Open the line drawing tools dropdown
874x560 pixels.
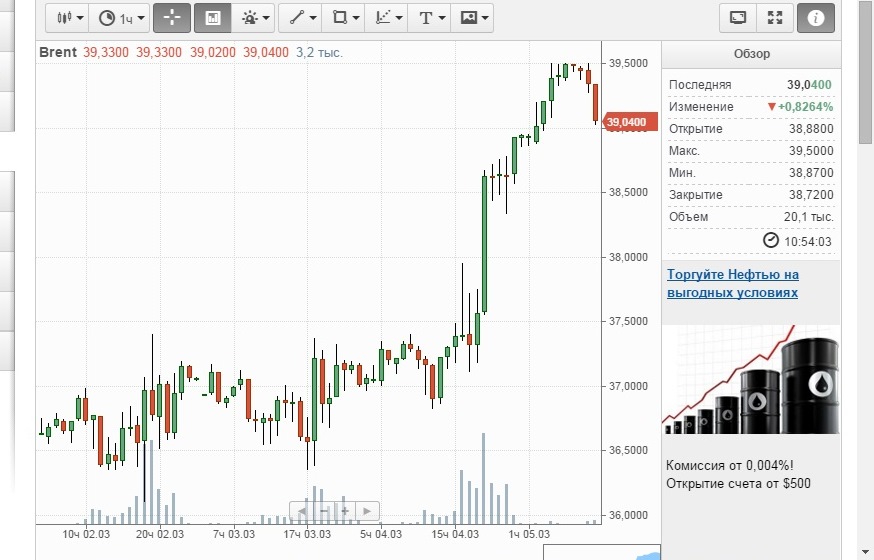point(299,18)
